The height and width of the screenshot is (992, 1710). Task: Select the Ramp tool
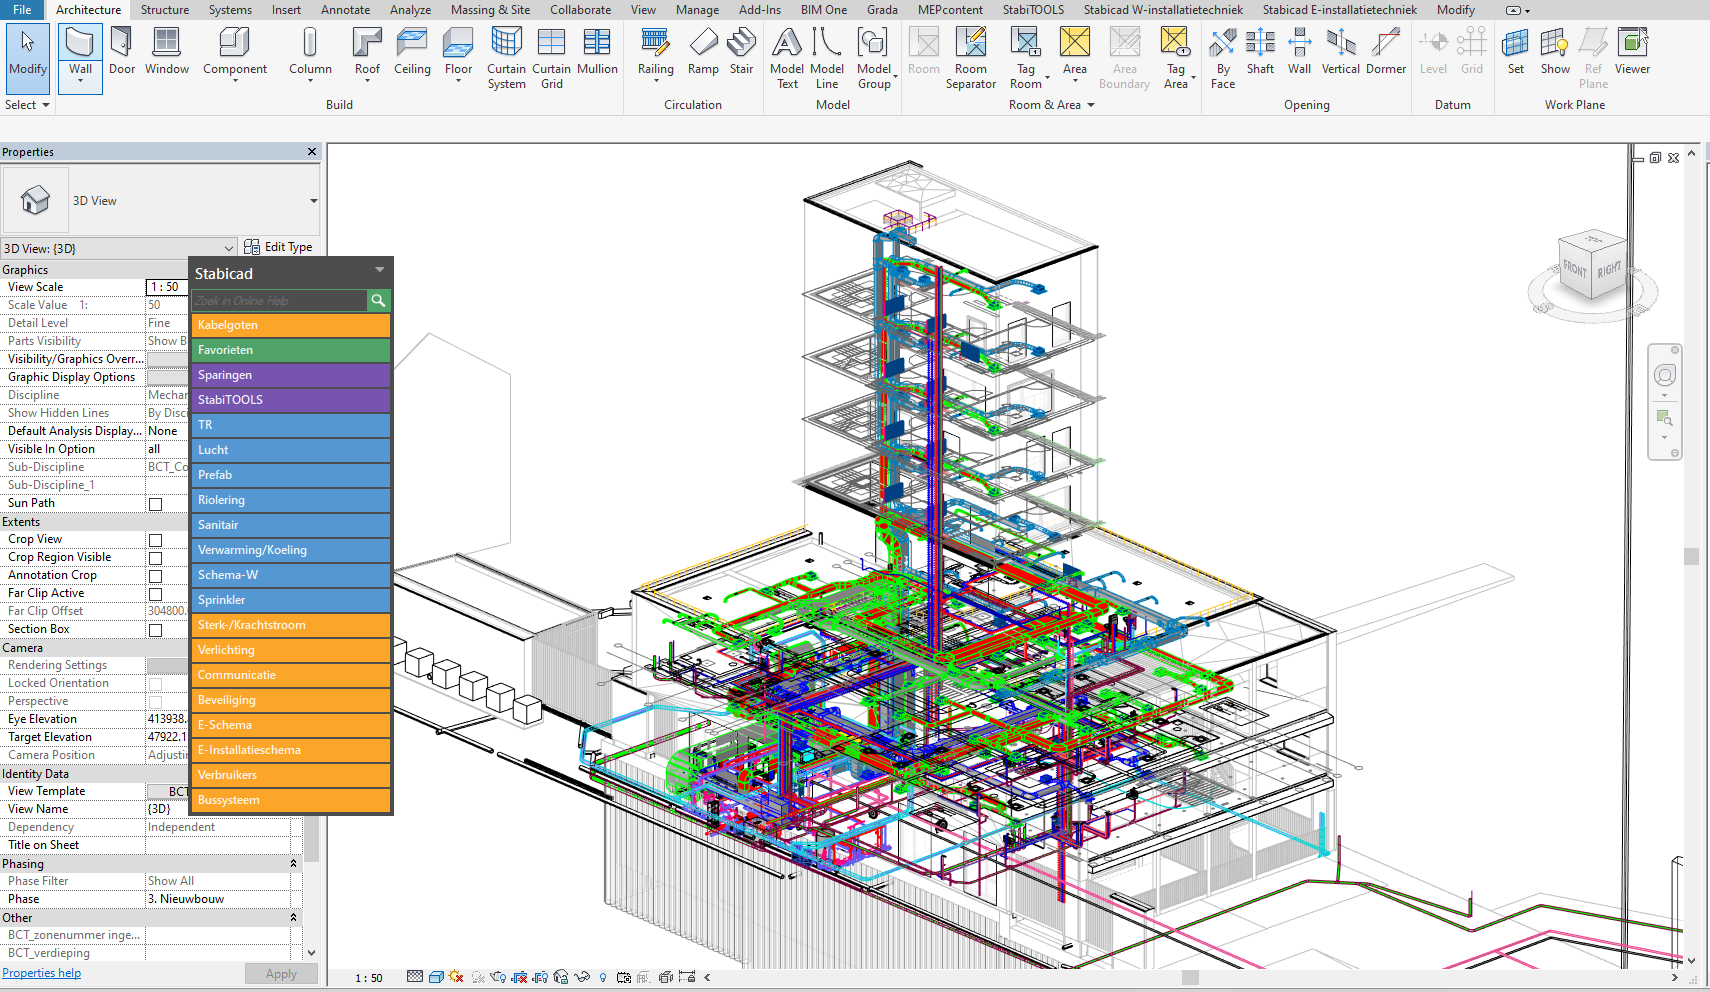703,52
